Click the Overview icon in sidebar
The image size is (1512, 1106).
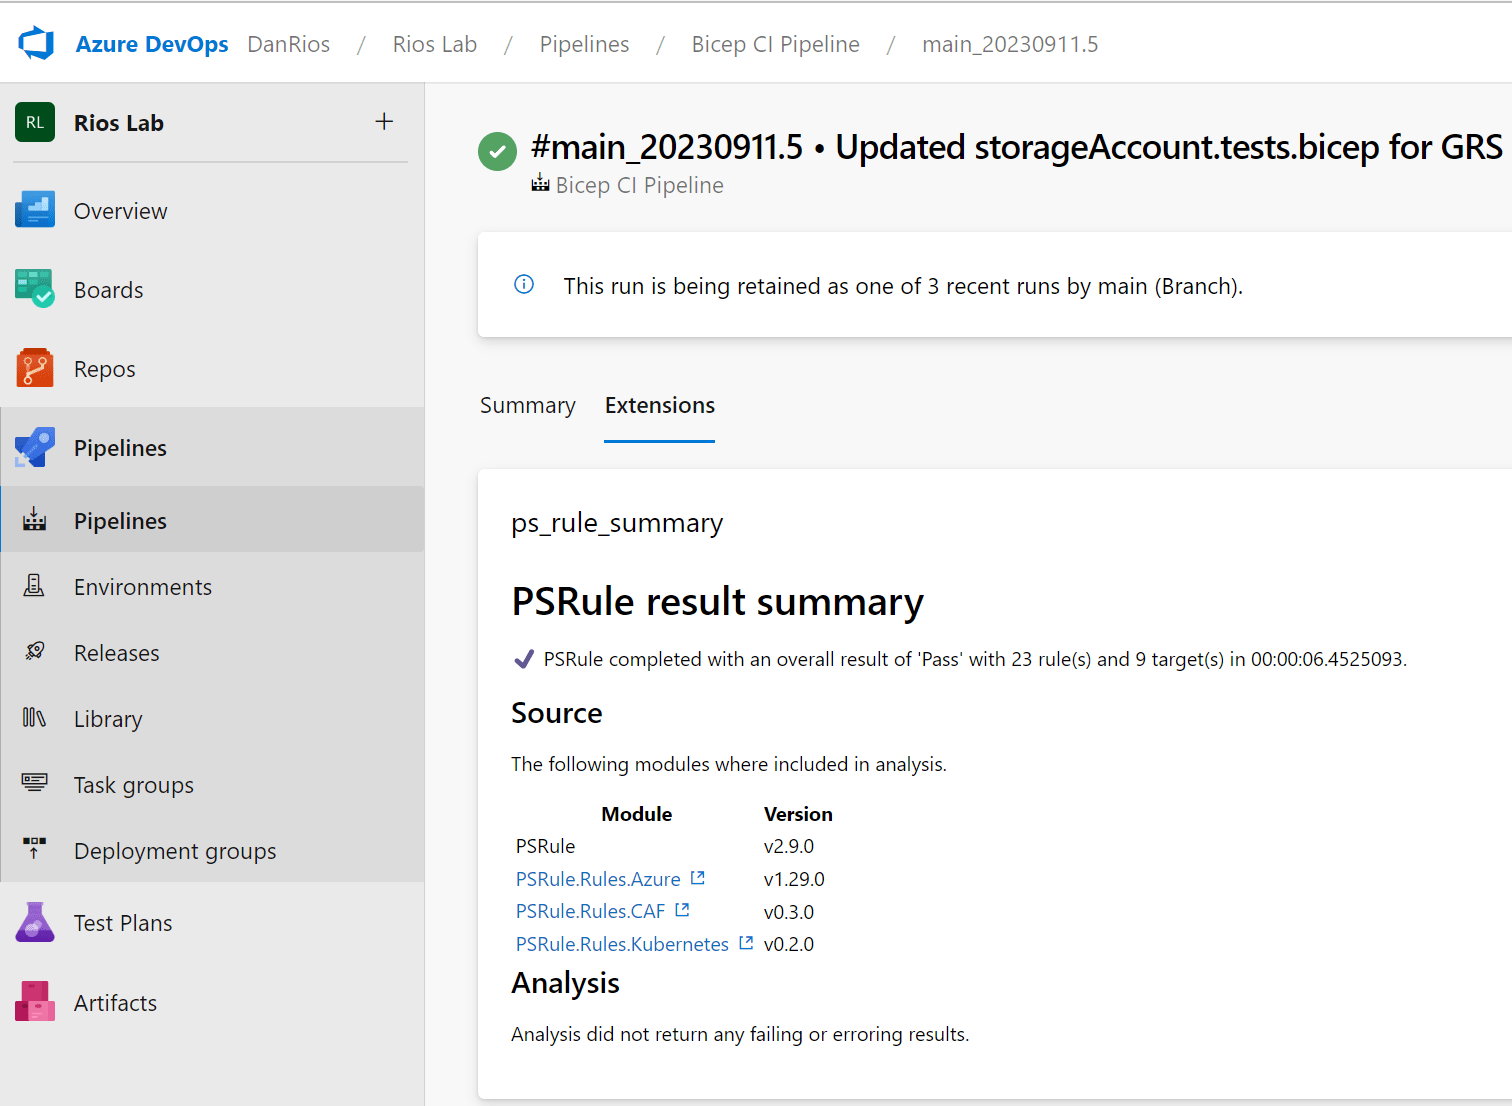click(35, 210)
